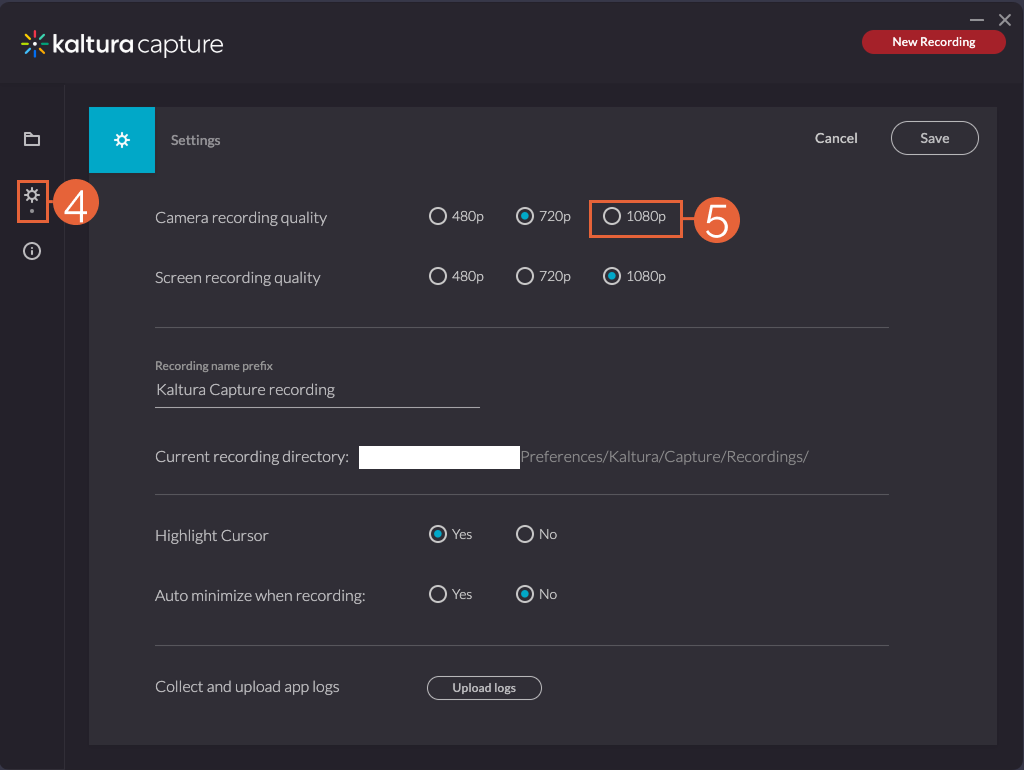The width and height of the screenshot is (1025, 770).
Task: Set Auto minimize when recording to No
Action: click(x=525, y=594)
